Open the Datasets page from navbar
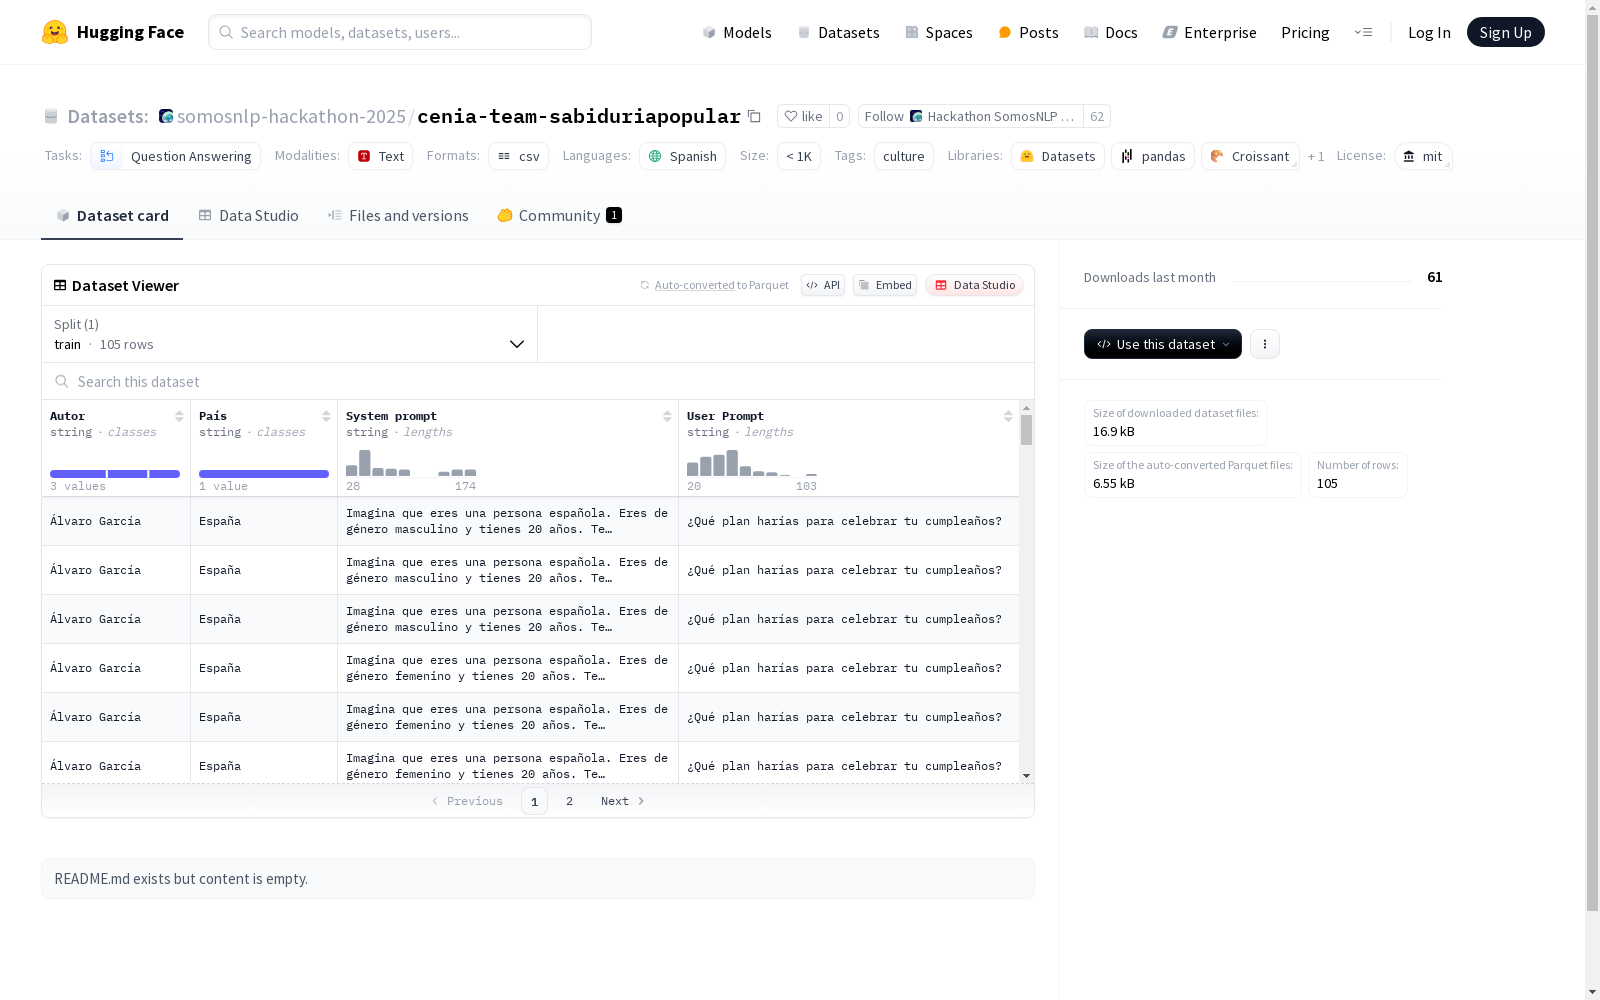This screenshot has width=1600, height=1000. 838,32
